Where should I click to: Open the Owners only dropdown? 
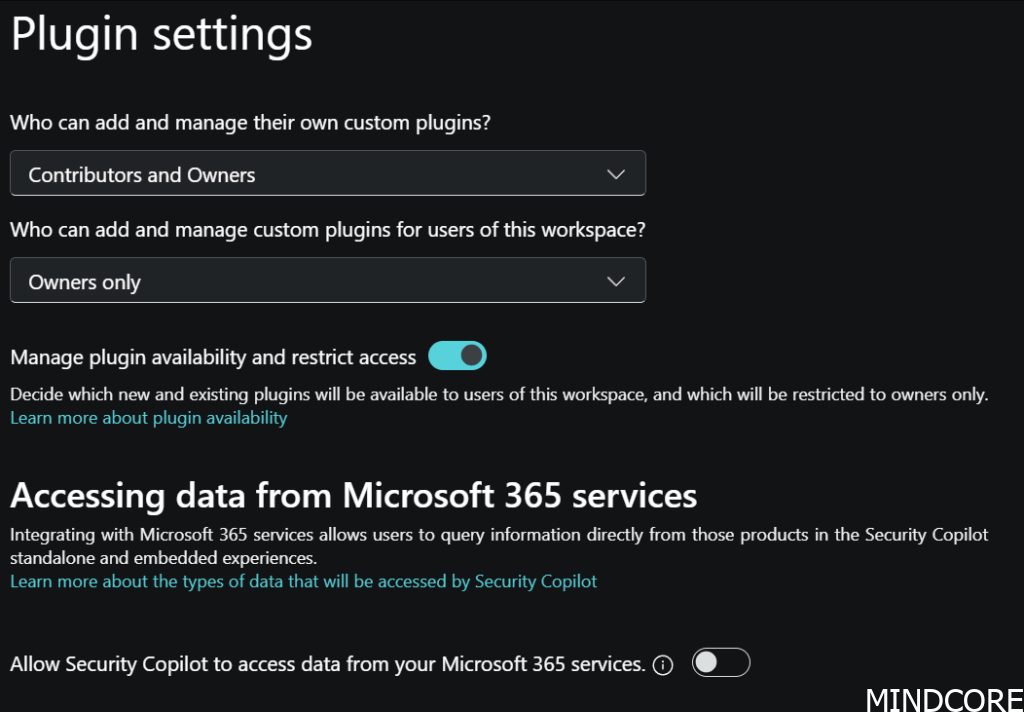pos(327,281)
